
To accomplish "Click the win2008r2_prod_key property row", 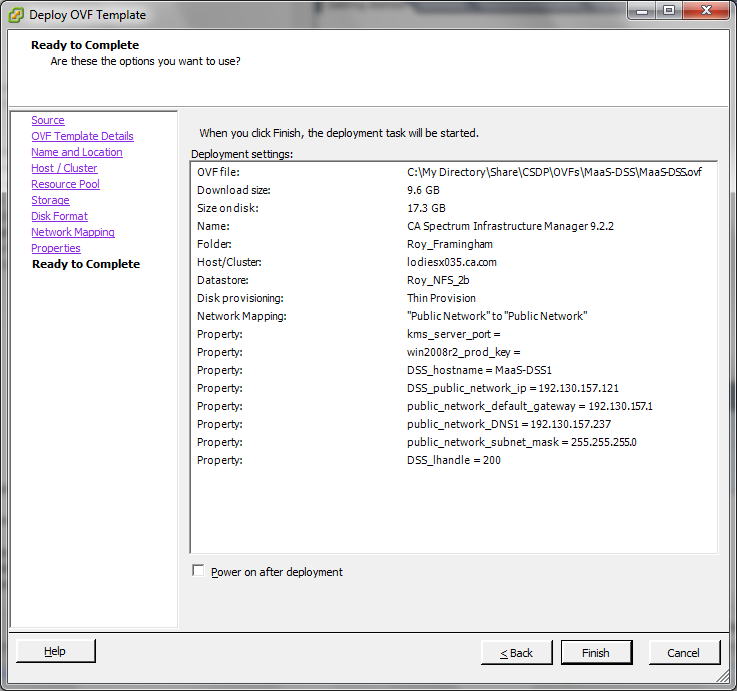I will click(x=463, y=352).
